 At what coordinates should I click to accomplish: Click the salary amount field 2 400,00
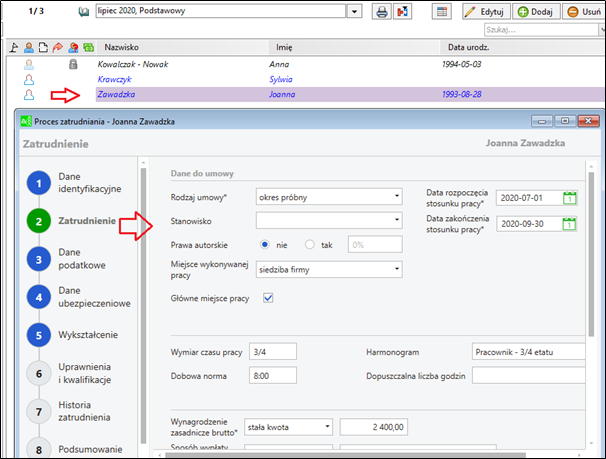[373, 427]
